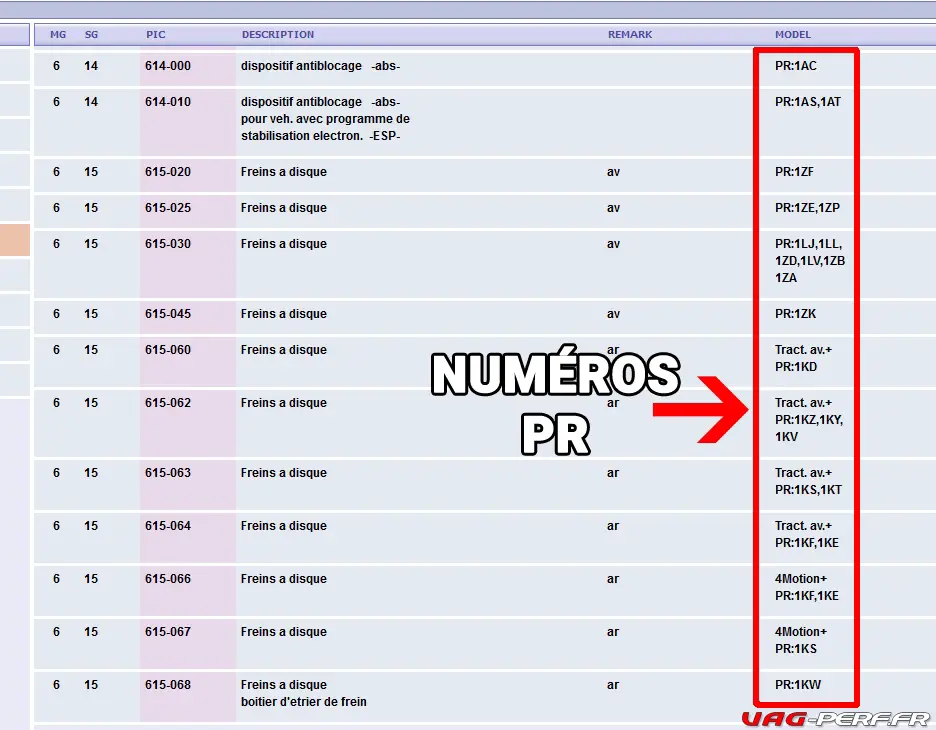Select PIC code 615-025

168,208
